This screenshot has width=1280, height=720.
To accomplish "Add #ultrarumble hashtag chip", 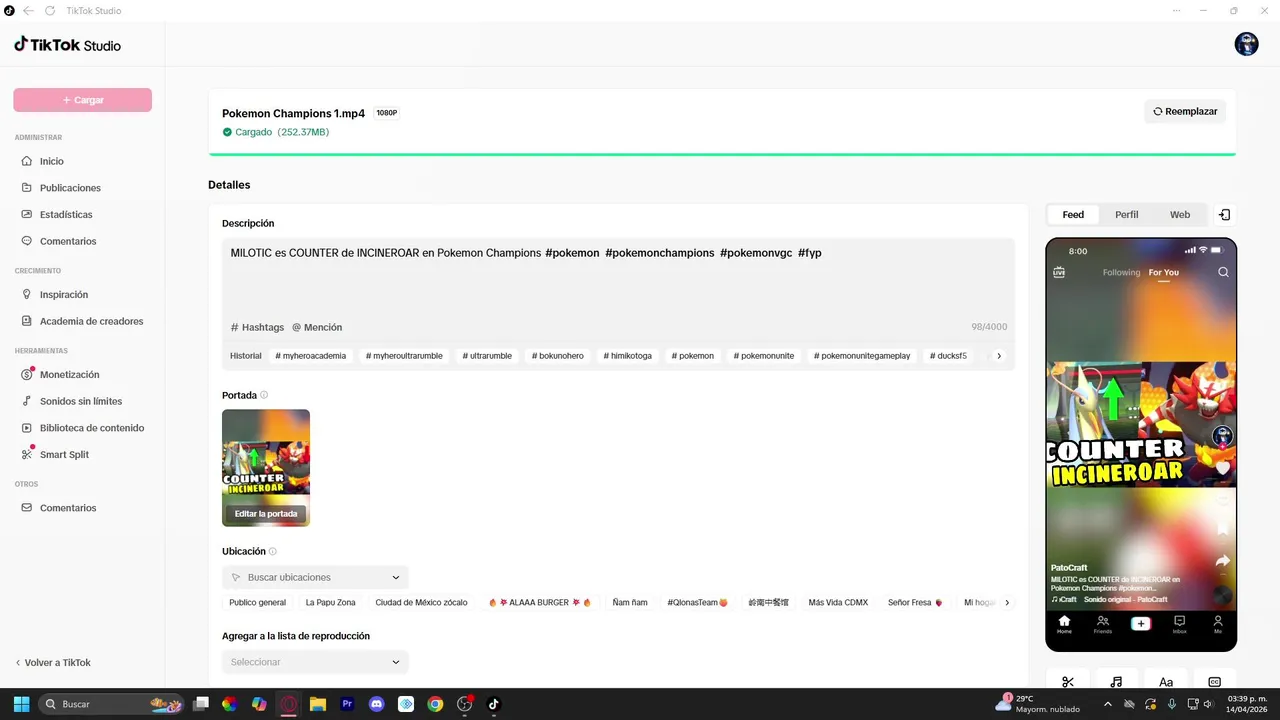I will 487,356.
